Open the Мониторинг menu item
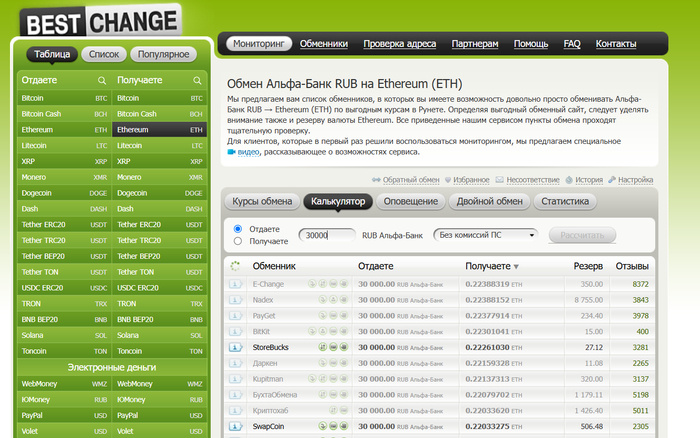700x438 pixels. (259, 44)
